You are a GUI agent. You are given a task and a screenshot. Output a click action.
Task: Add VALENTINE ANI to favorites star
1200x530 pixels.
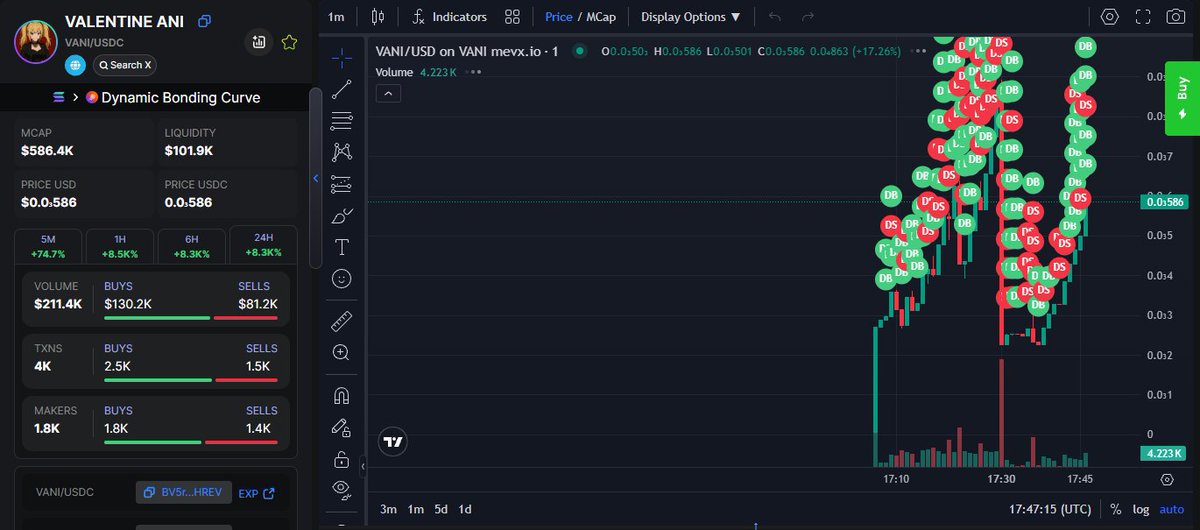coord(289,42)
